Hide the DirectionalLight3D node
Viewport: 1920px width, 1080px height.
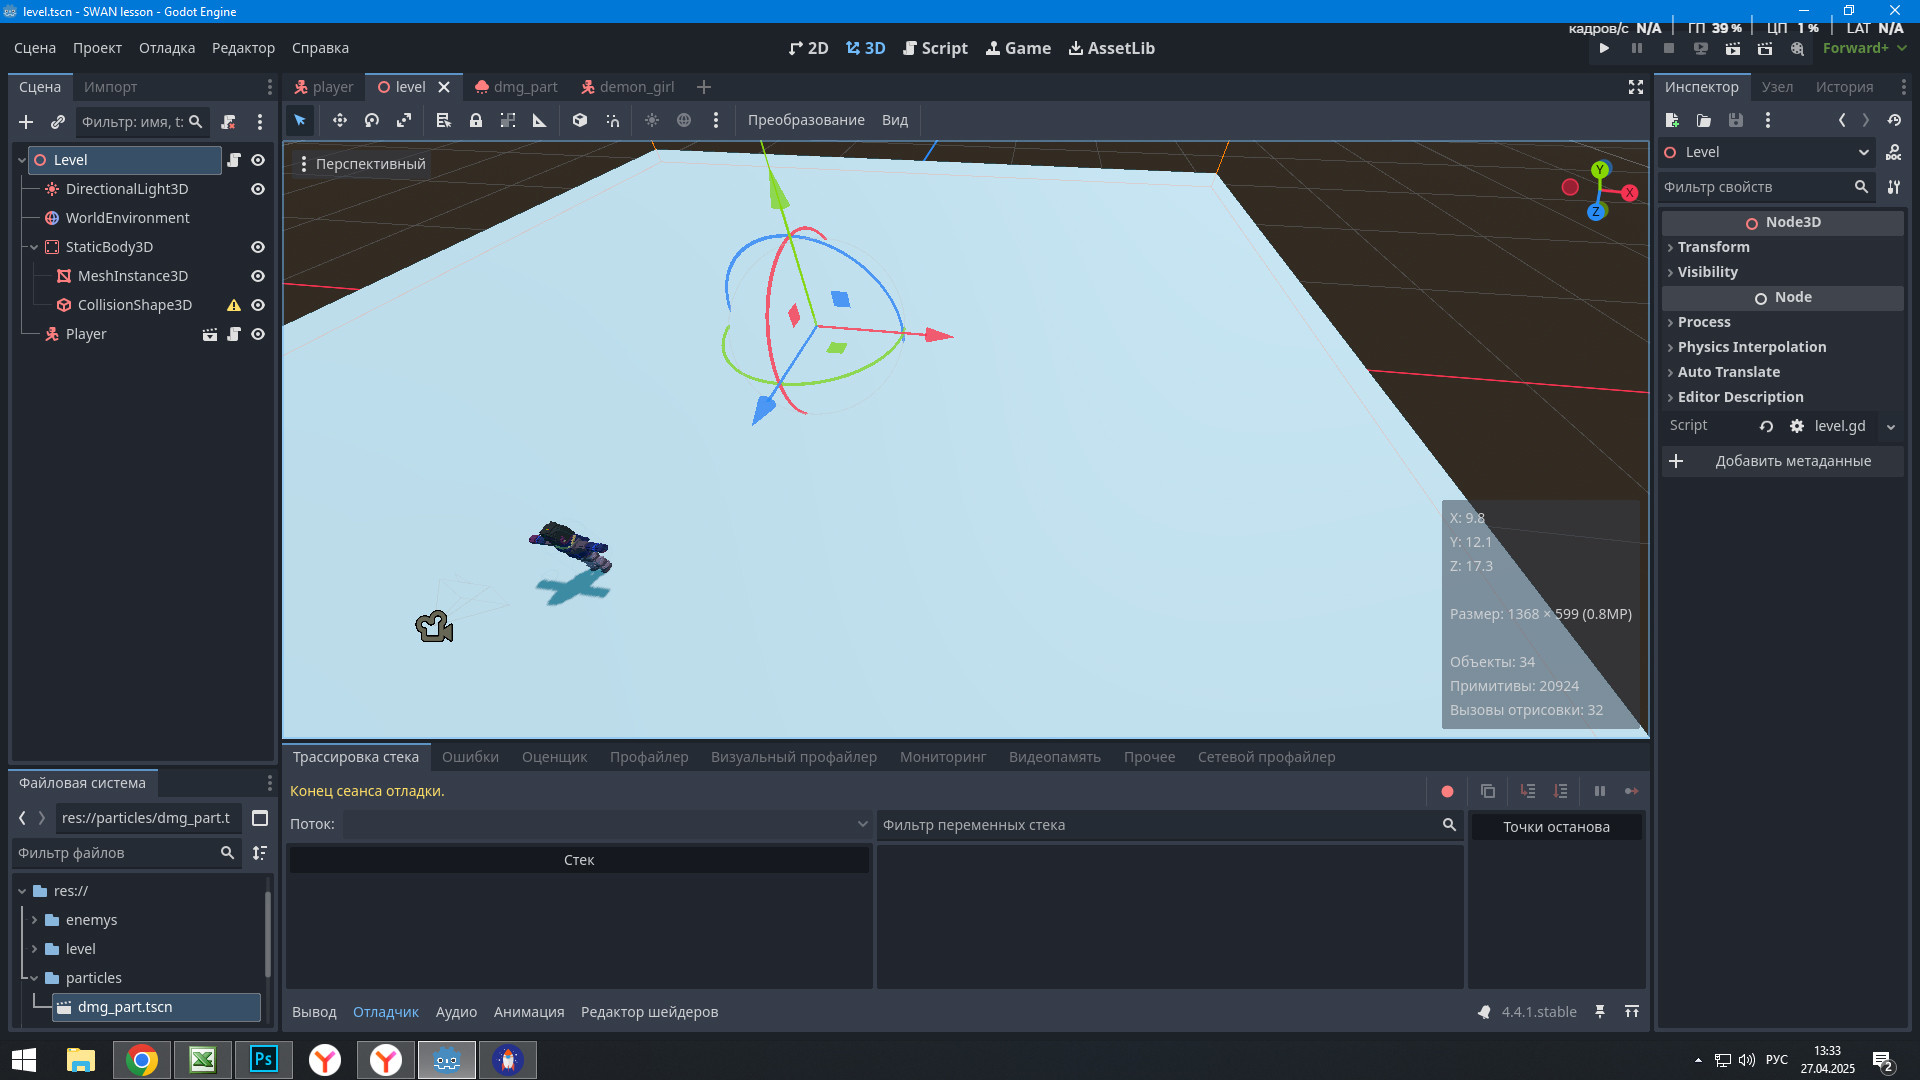pyautogui.click(x=258, y=189)
